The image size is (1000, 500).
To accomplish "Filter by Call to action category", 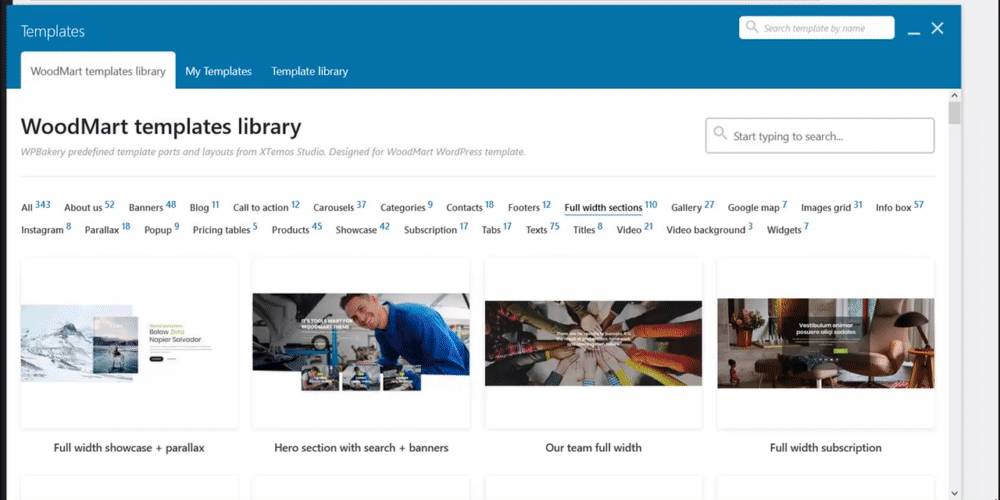I will click(x=266, y=207).
